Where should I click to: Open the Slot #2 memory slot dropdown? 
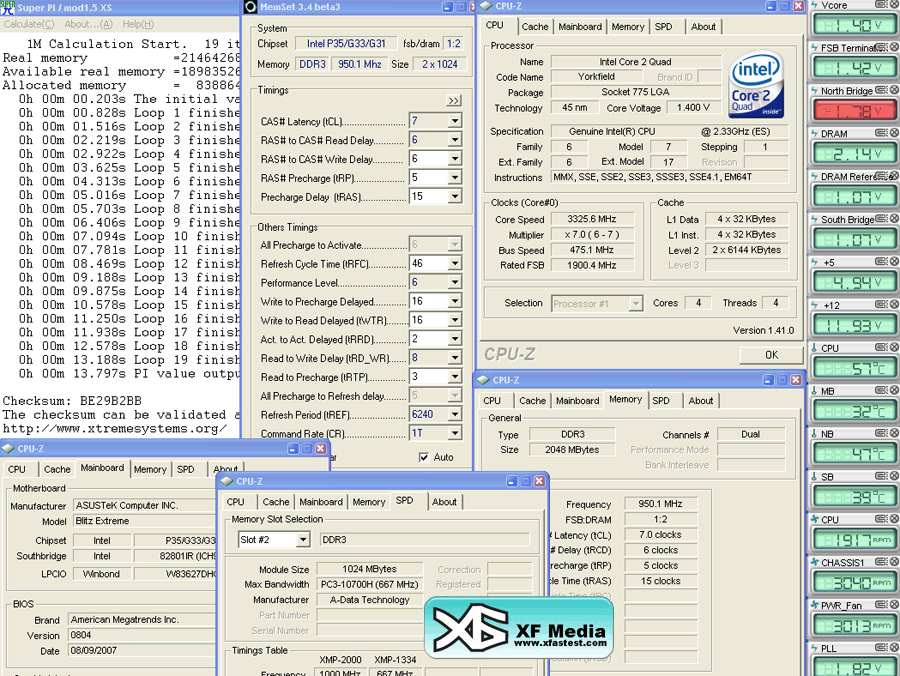click(303, 539)
